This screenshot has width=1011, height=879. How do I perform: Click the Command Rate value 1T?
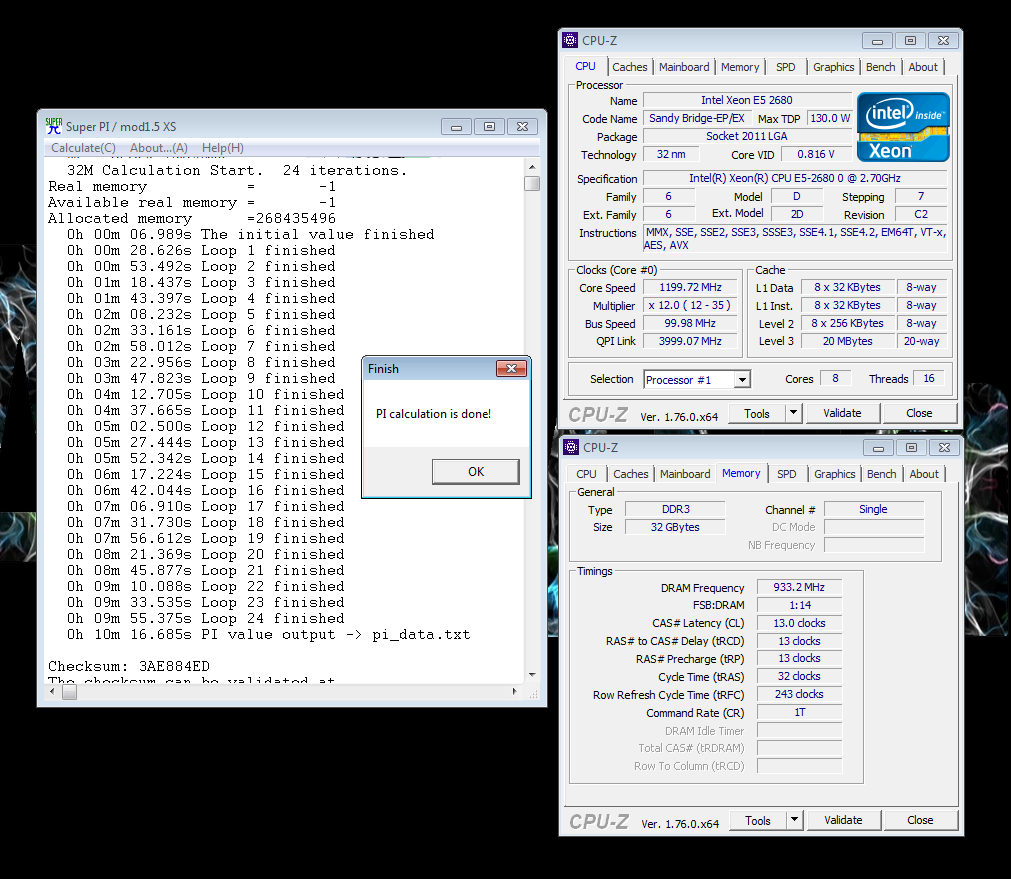pos(799,712)
